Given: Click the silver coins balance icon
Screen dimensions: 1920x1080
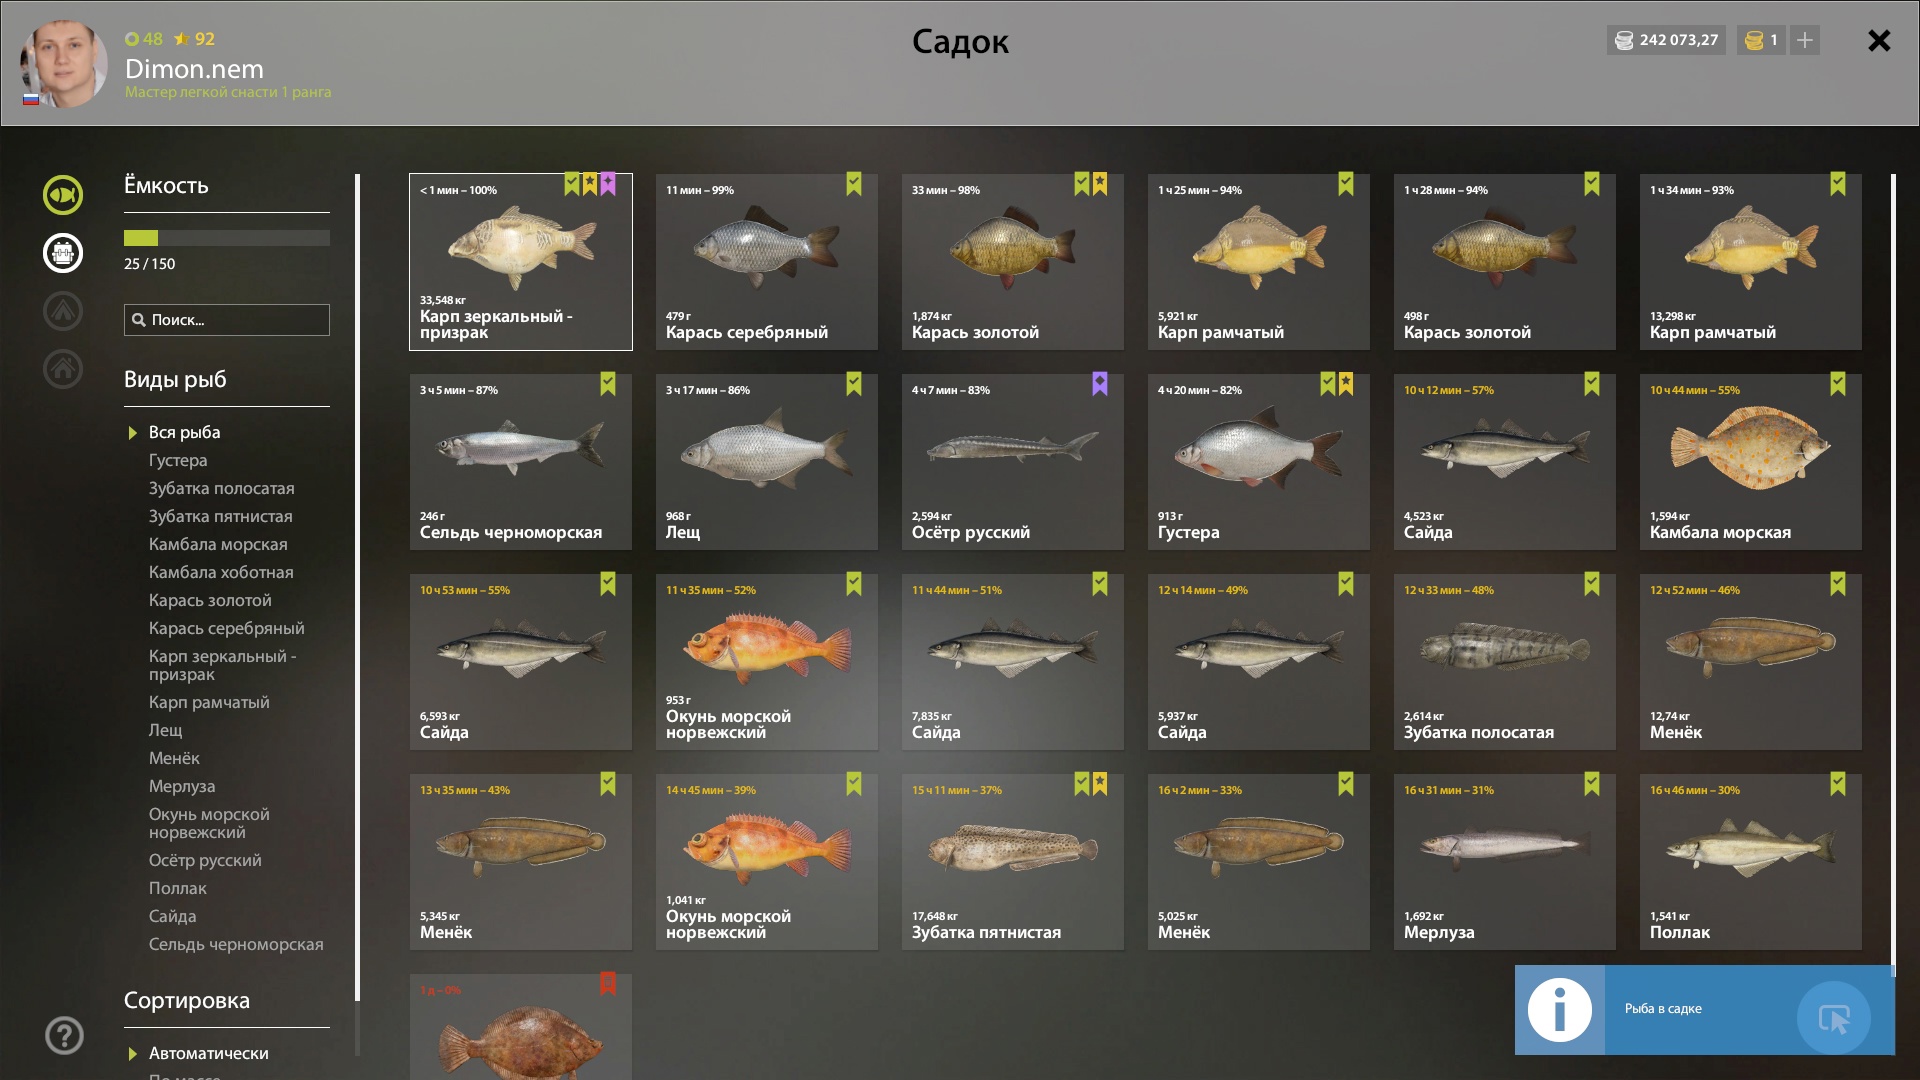Looking at the screenshot, I should click(x=1624, y=40).
